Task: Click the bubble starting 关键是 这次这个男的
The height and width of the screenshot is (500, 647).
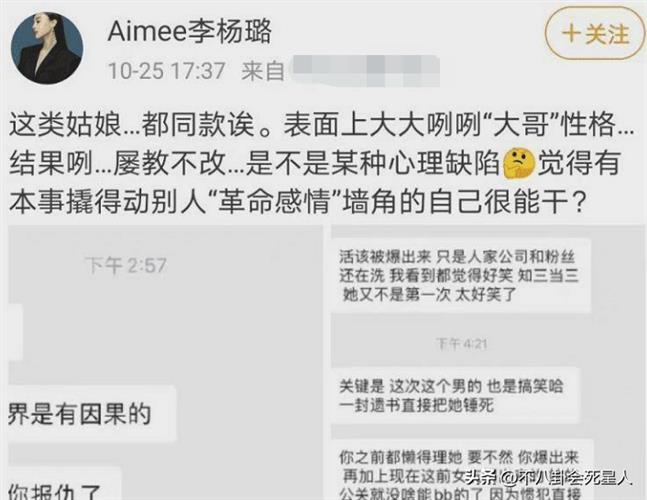Action: click(456, 396)
